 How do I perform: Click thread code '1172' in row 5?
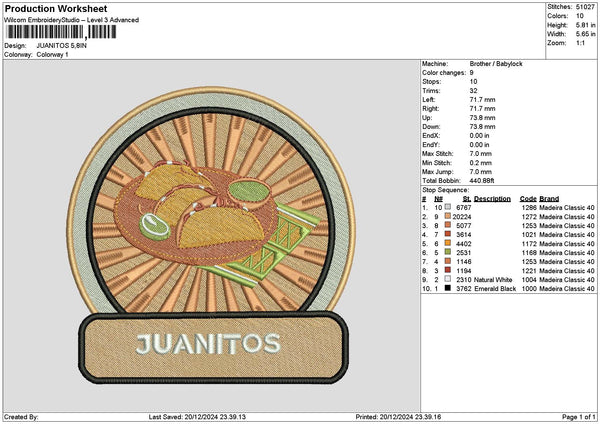(x=529, y=244)
